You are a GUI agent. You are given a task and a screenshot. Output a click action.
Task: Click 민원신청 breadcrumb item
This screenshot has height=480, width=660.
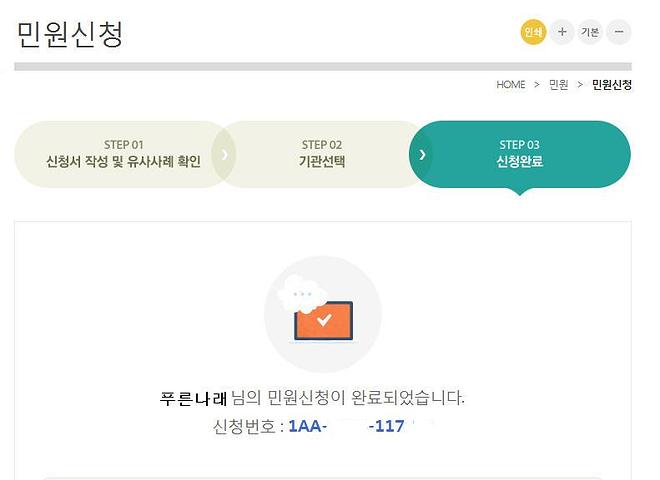(x=612, y=85)
